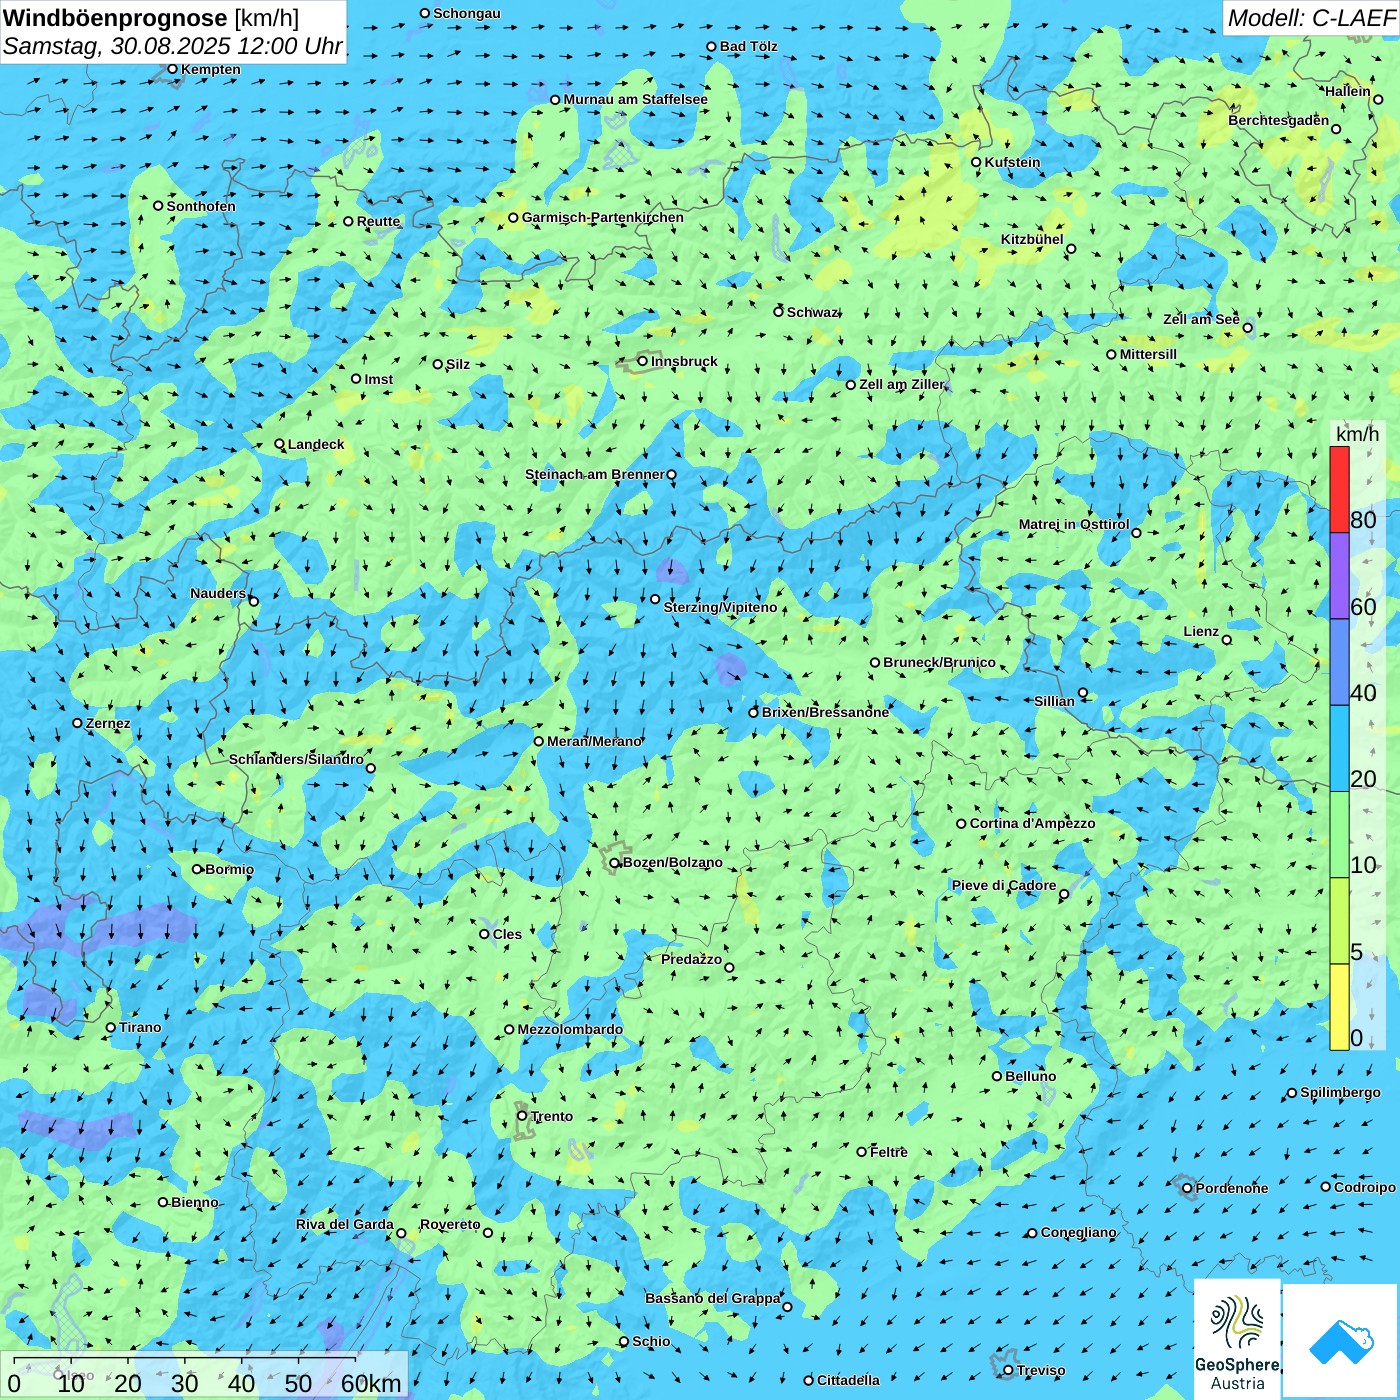Screen dimensions: 1400x1400
Task: Click the 'Belluno' city label
Action: tap(1030, 1076)
